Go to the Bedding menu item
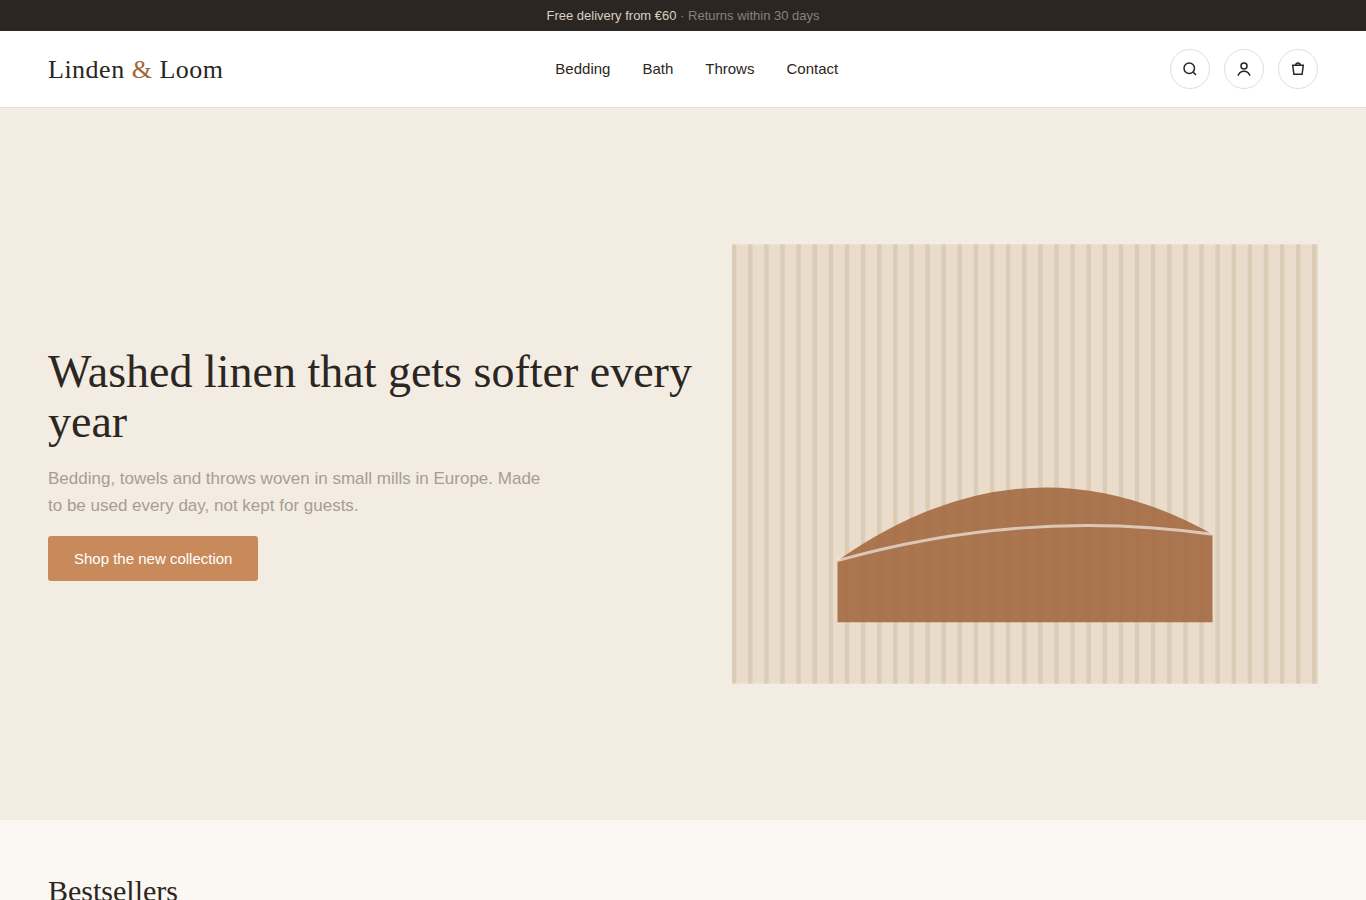The height and width of the screenshot is (900, 1366). [x=583, y=69]
